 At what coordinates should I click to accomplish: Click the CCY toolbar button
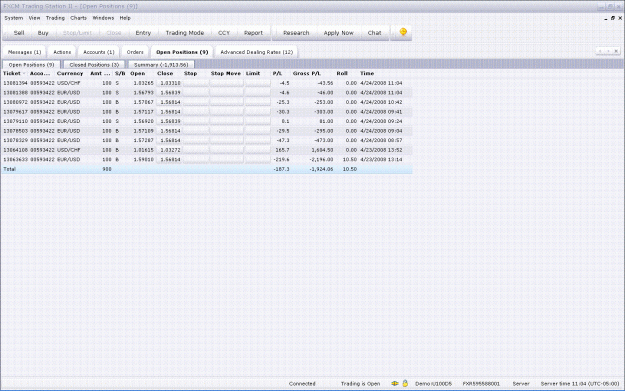tap(224, 33)
